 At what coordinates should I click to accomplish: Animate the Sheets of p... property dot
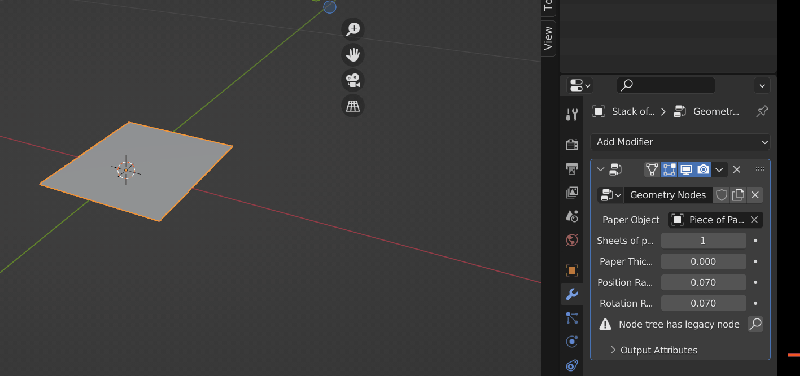pyautogui.click(x=756, y=241)
